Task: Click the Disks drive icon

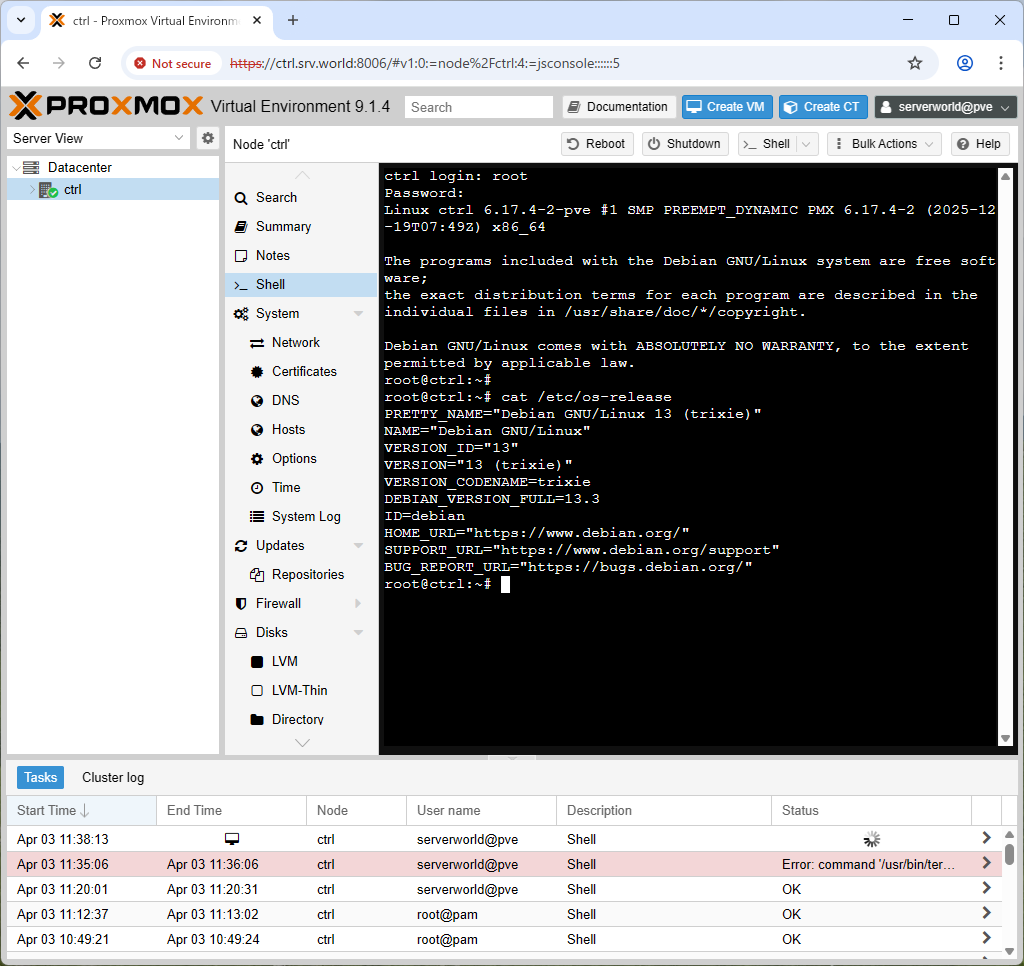Action: [241, 633]
